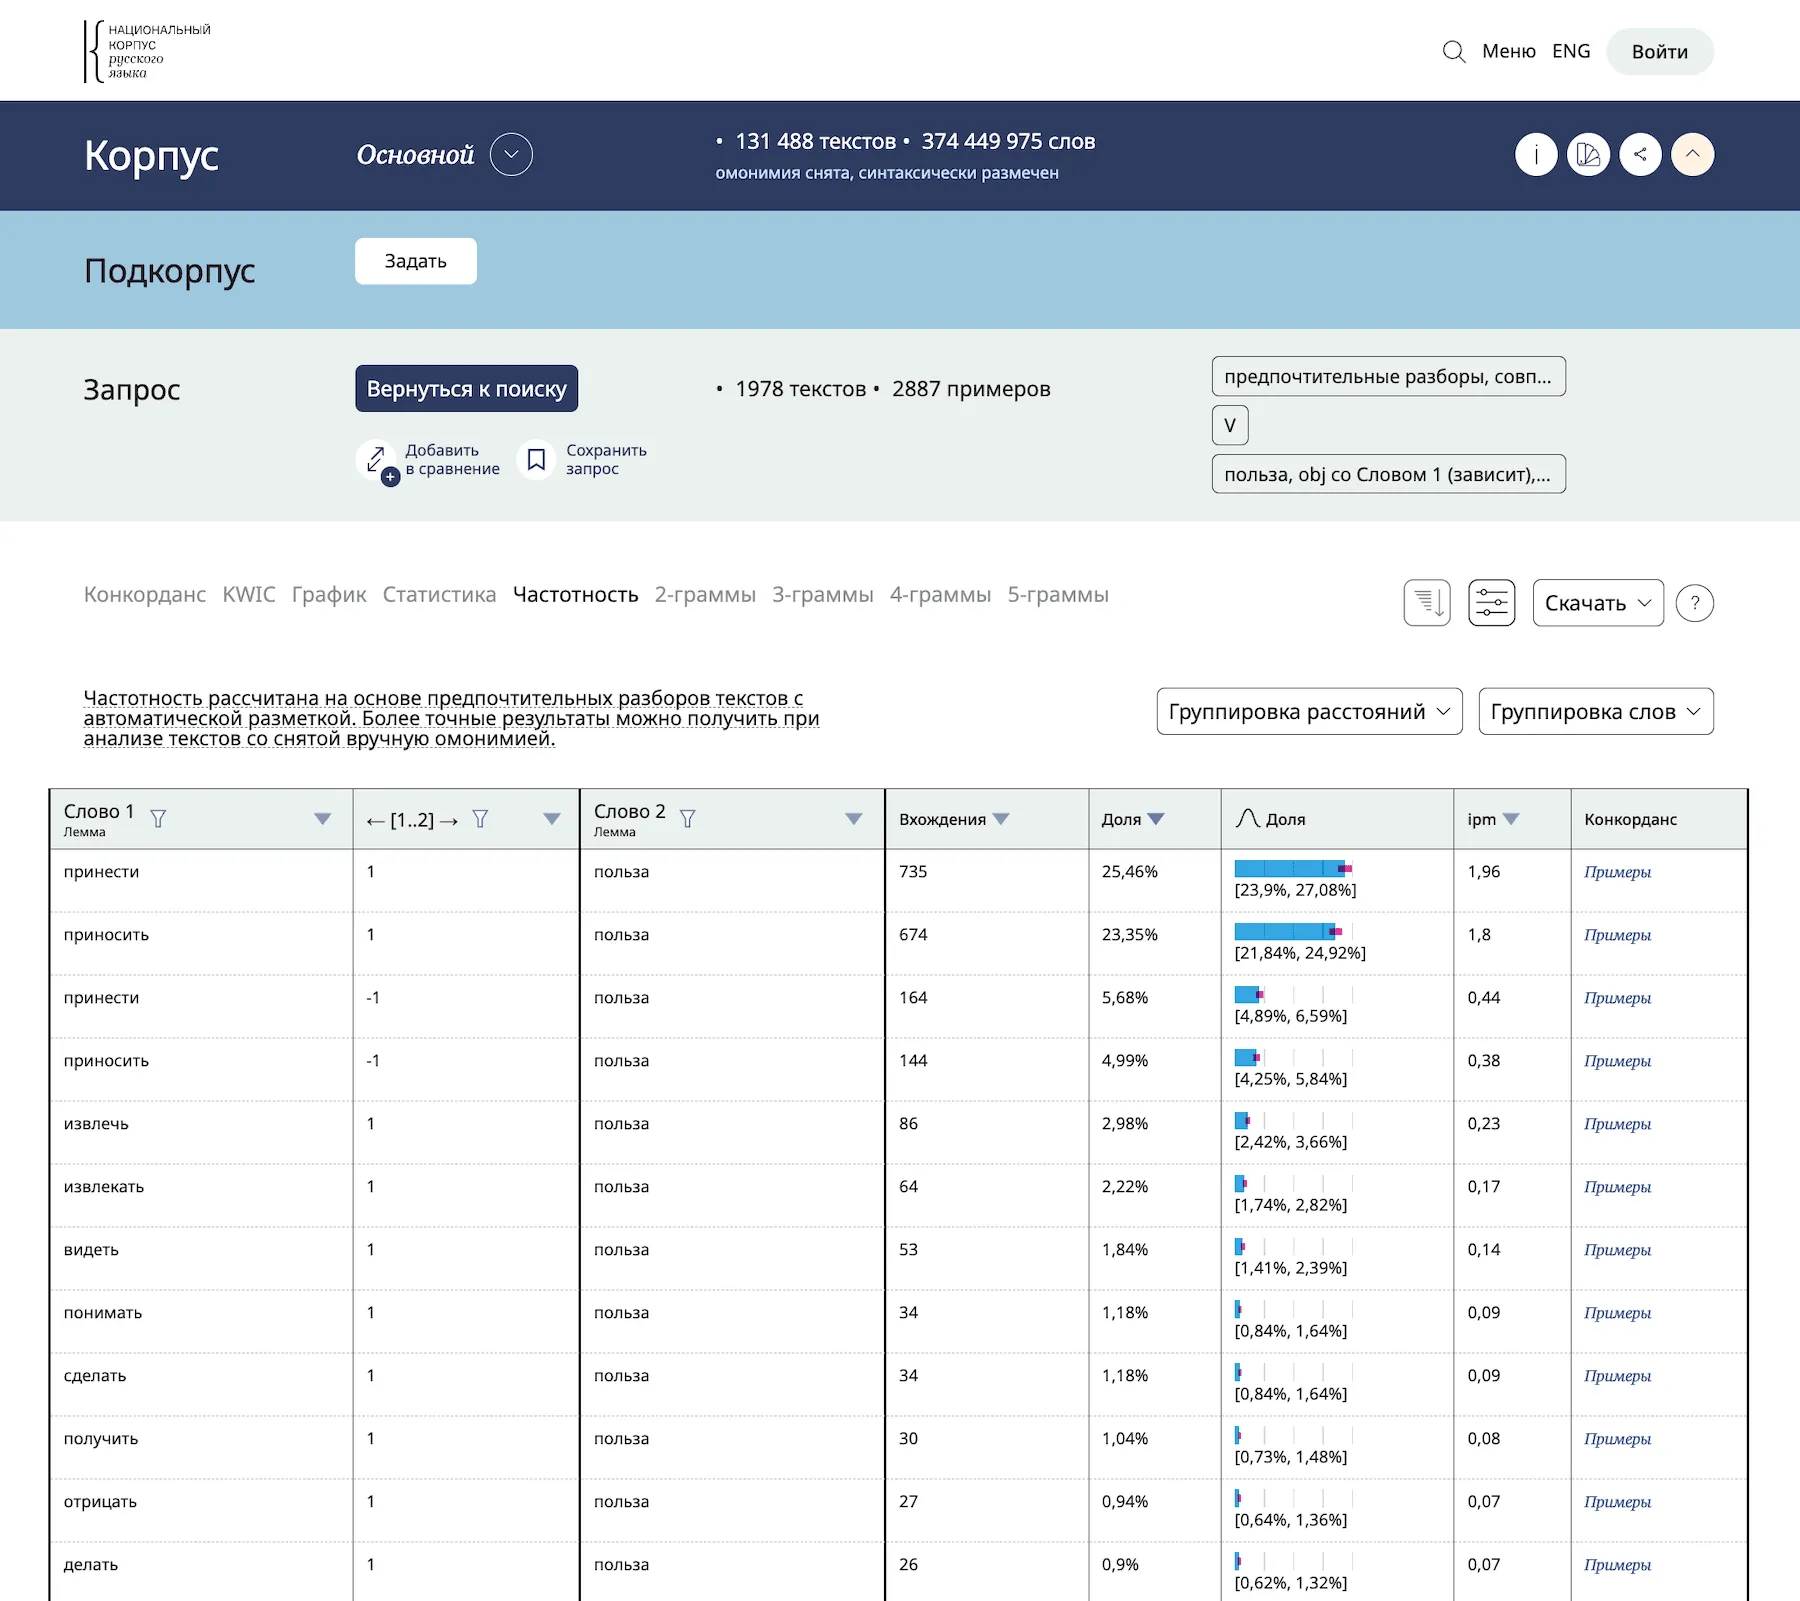Open Примеры for принести distance 1
Image resolution: width=1800 pixels, height=1601 pixels.
coord(1617,872)
